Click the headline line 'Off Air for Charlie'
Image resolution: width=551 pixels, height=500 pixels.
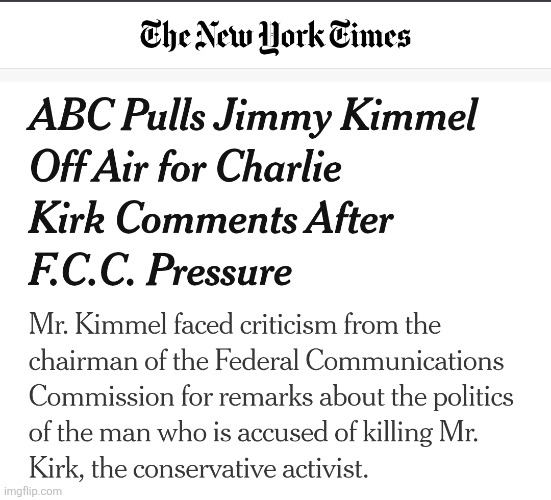point(186,167)
